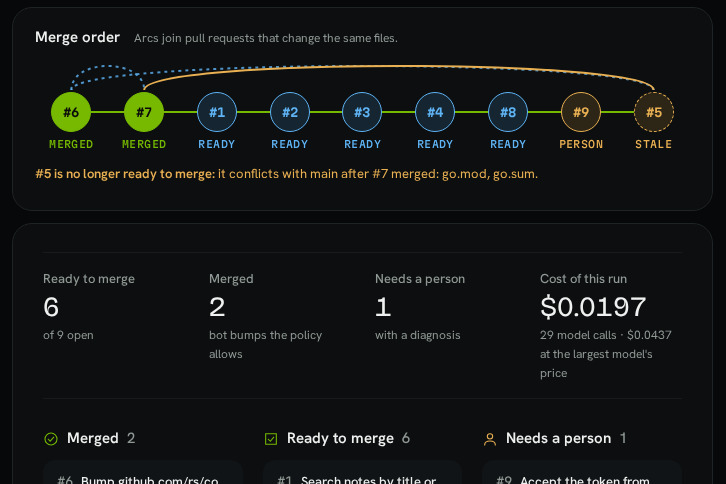Click the 'with a diagnosis' caption
This screenshot has height=484, width=726.
418,335
